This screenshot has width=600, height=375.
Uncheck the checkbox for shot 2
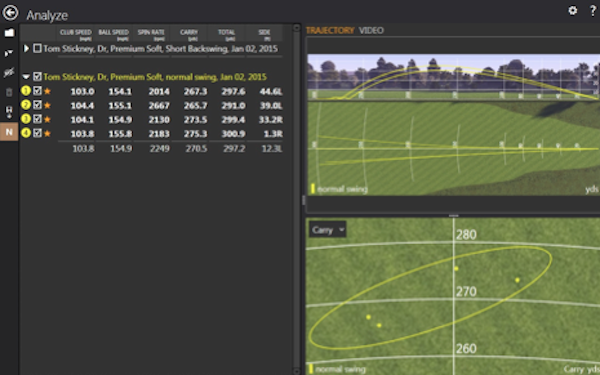click(x=37, y=104)
